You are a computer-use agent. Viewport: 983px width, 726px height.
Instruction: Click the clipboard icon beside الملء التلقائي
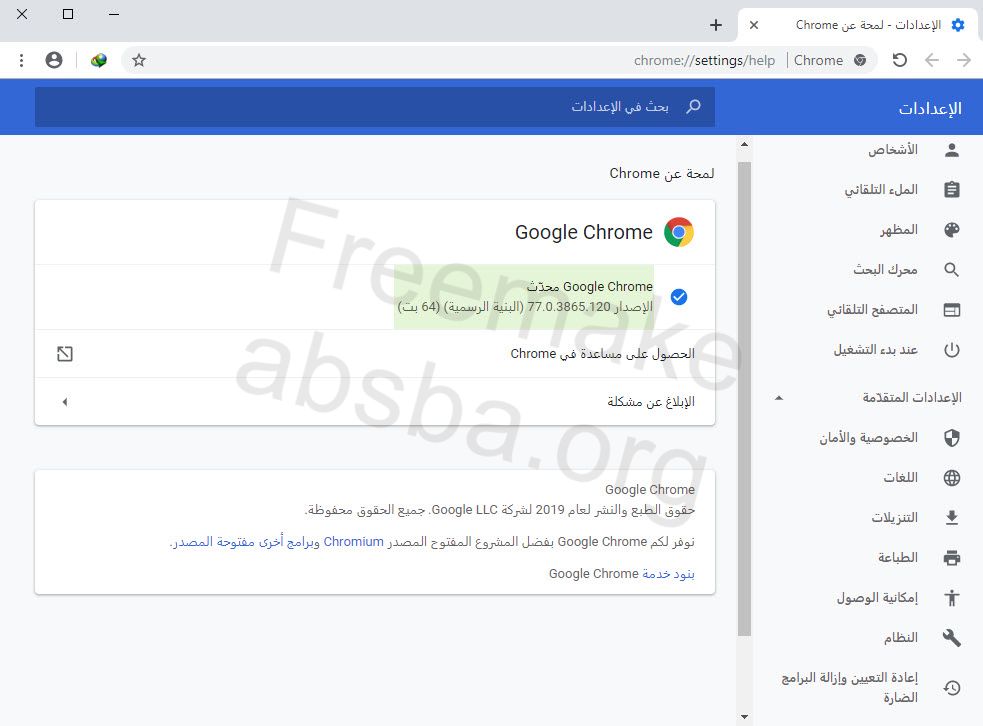[x=952, y=189]
